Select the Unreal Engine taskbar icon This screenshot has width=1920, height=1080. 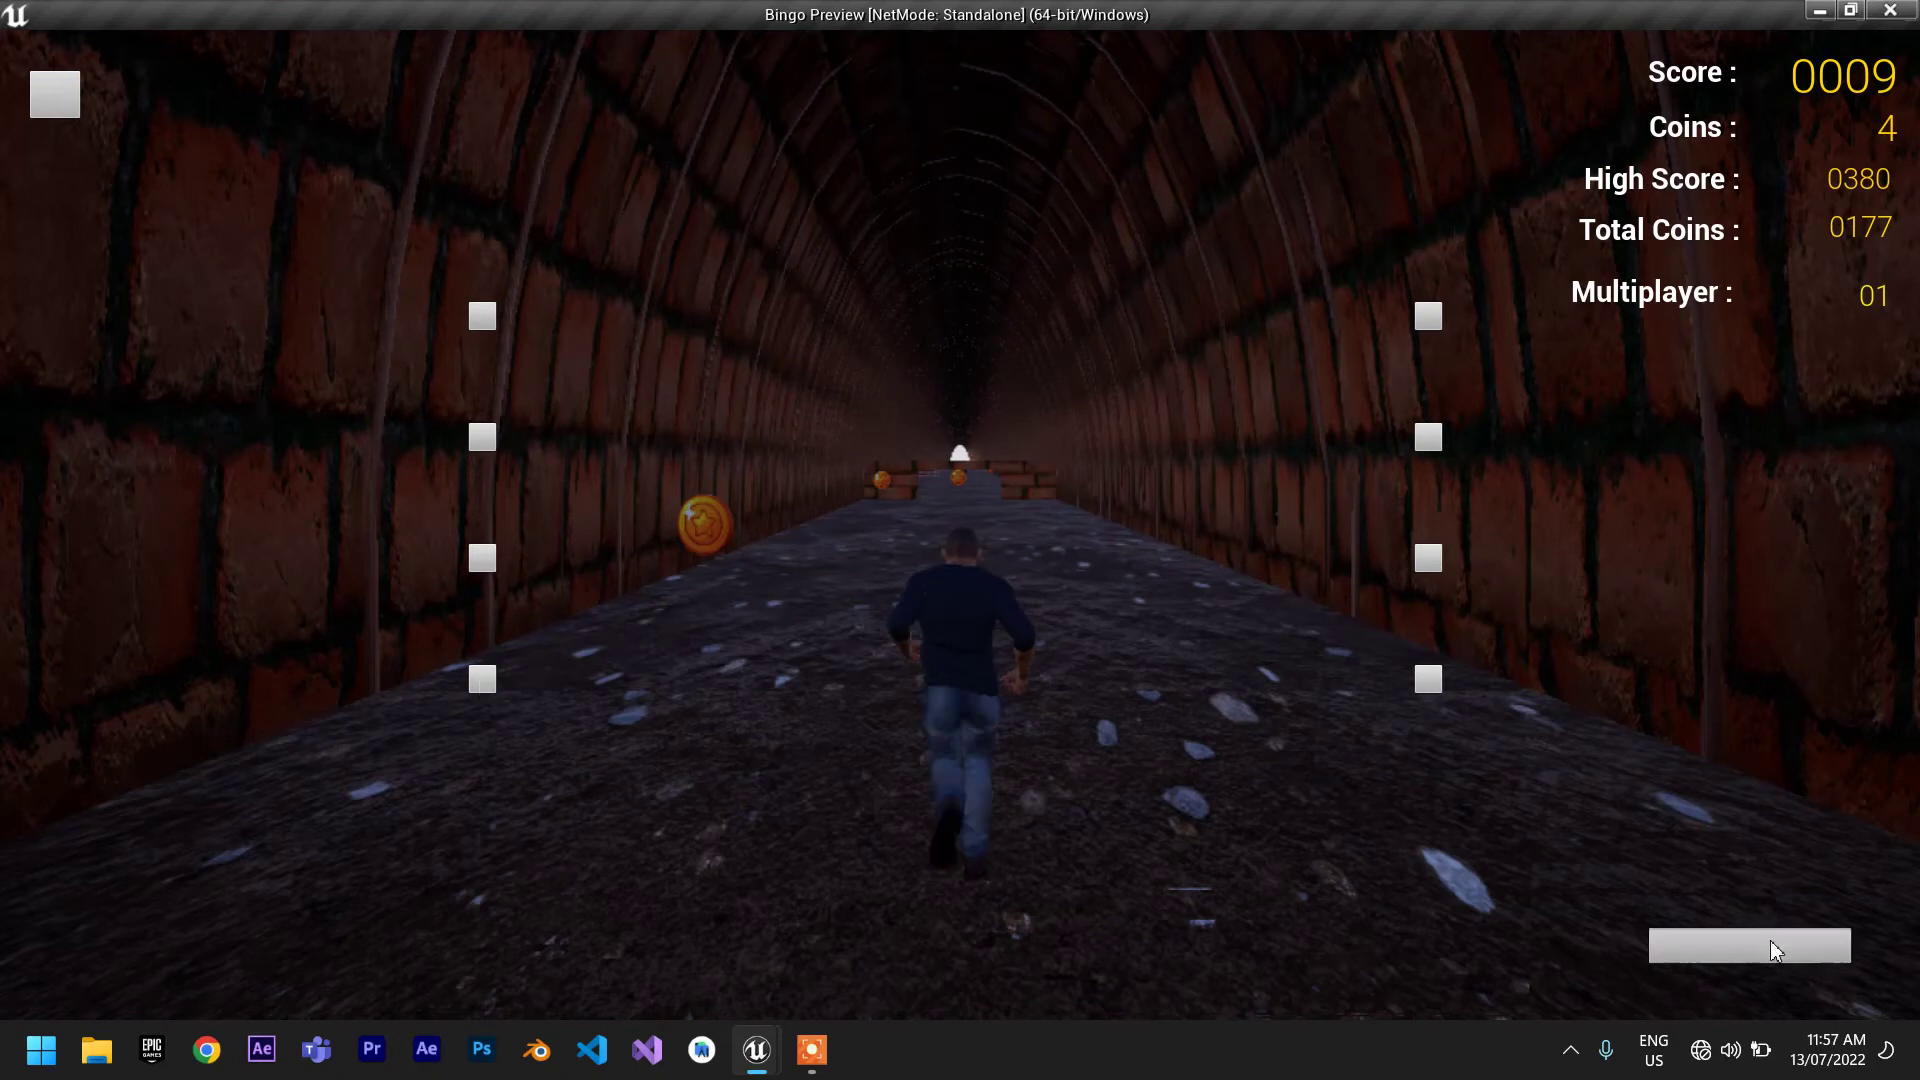[x=757, y=1049]
